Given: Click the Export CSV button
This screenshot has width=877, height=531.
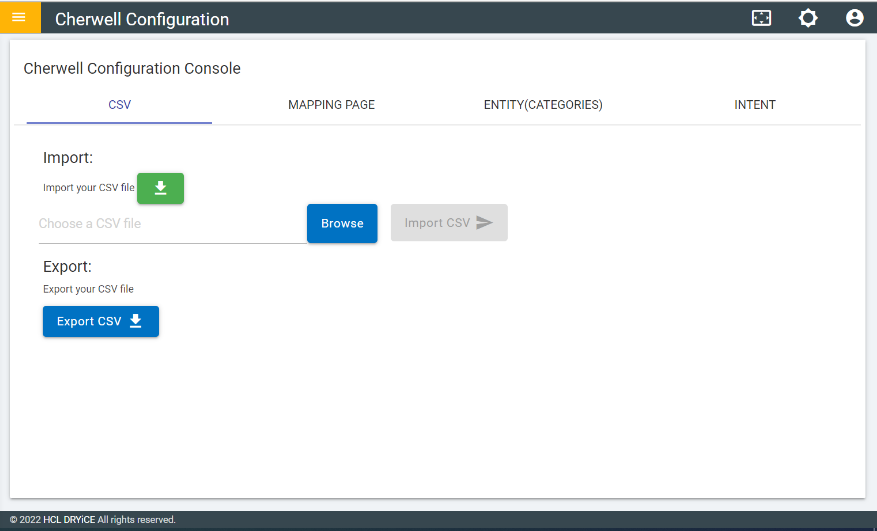Looking at the screenshot, I should click(101, 321).
